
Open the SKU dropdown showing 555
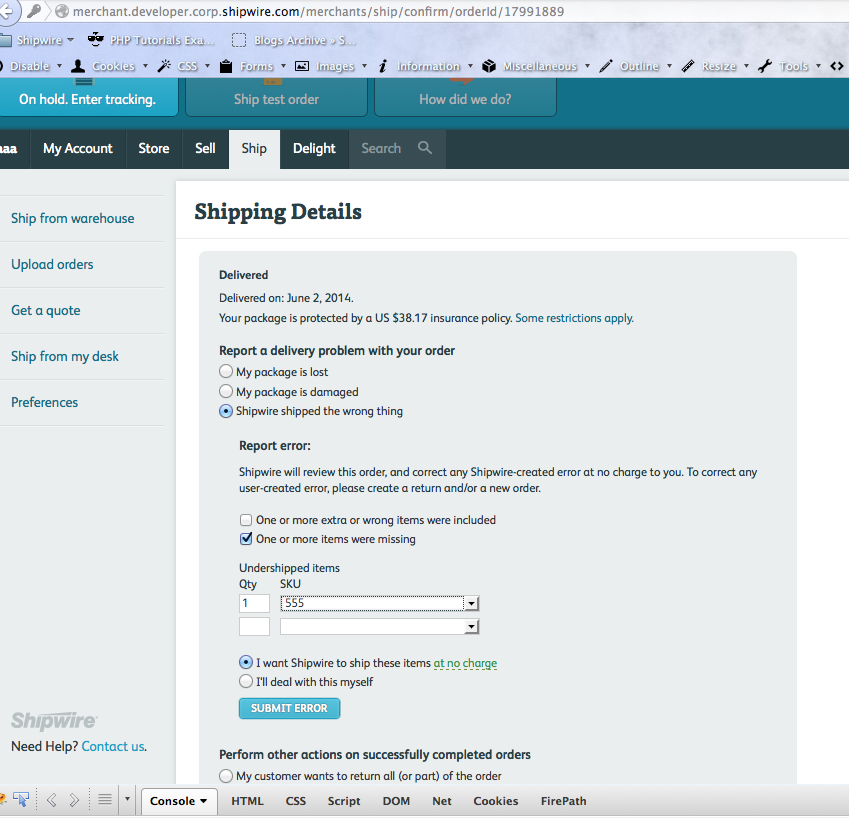pyautogui.click(x=380, y=603)
